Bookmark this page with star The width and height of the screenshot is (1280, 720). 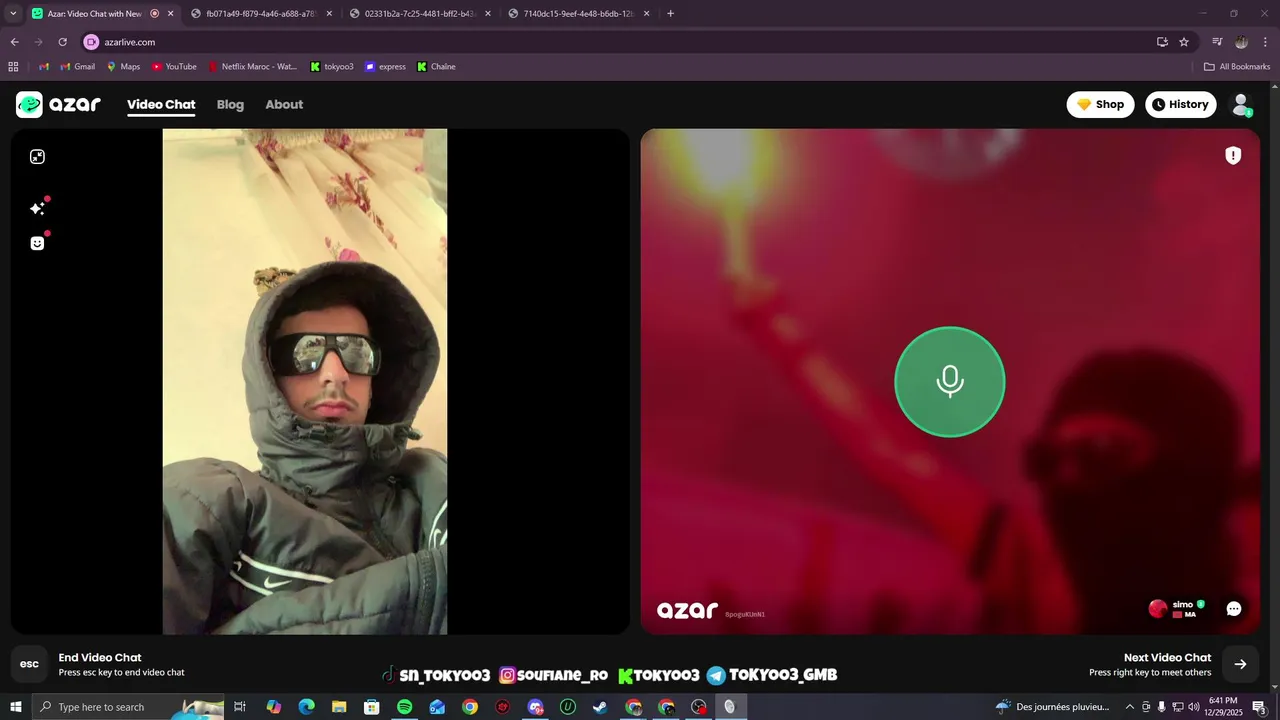coord(1184,42)
